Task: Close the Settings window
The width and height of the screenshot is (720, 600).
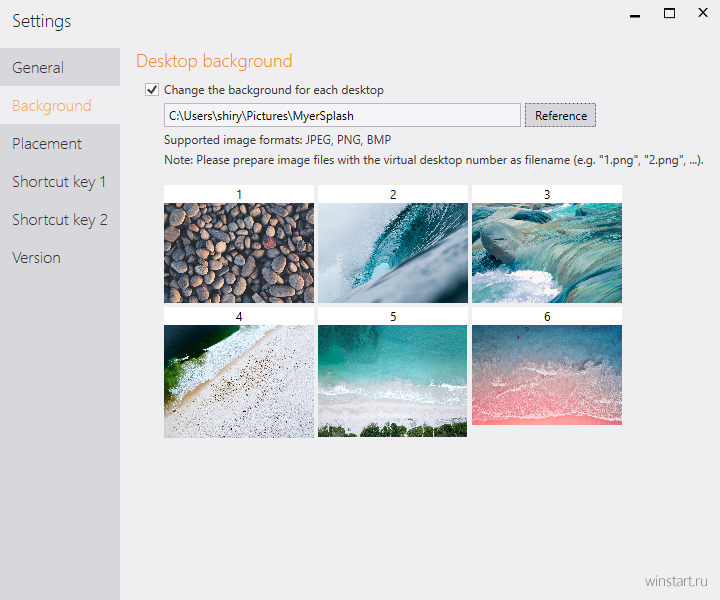Action: click(x=703, y=13)
